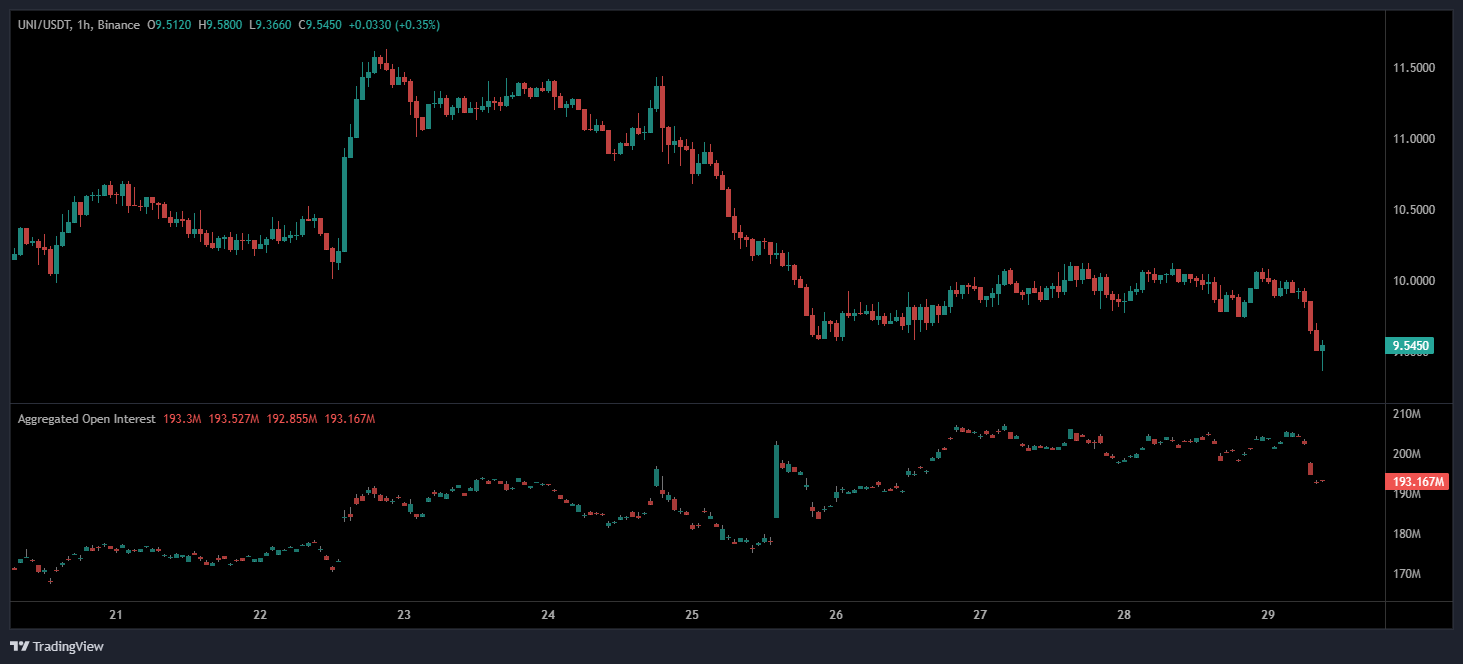Image resolution: width=1463 pixels, height=664 pixels.
Task: Click date 21 on the time axis
Action: (x=116, y=615)
